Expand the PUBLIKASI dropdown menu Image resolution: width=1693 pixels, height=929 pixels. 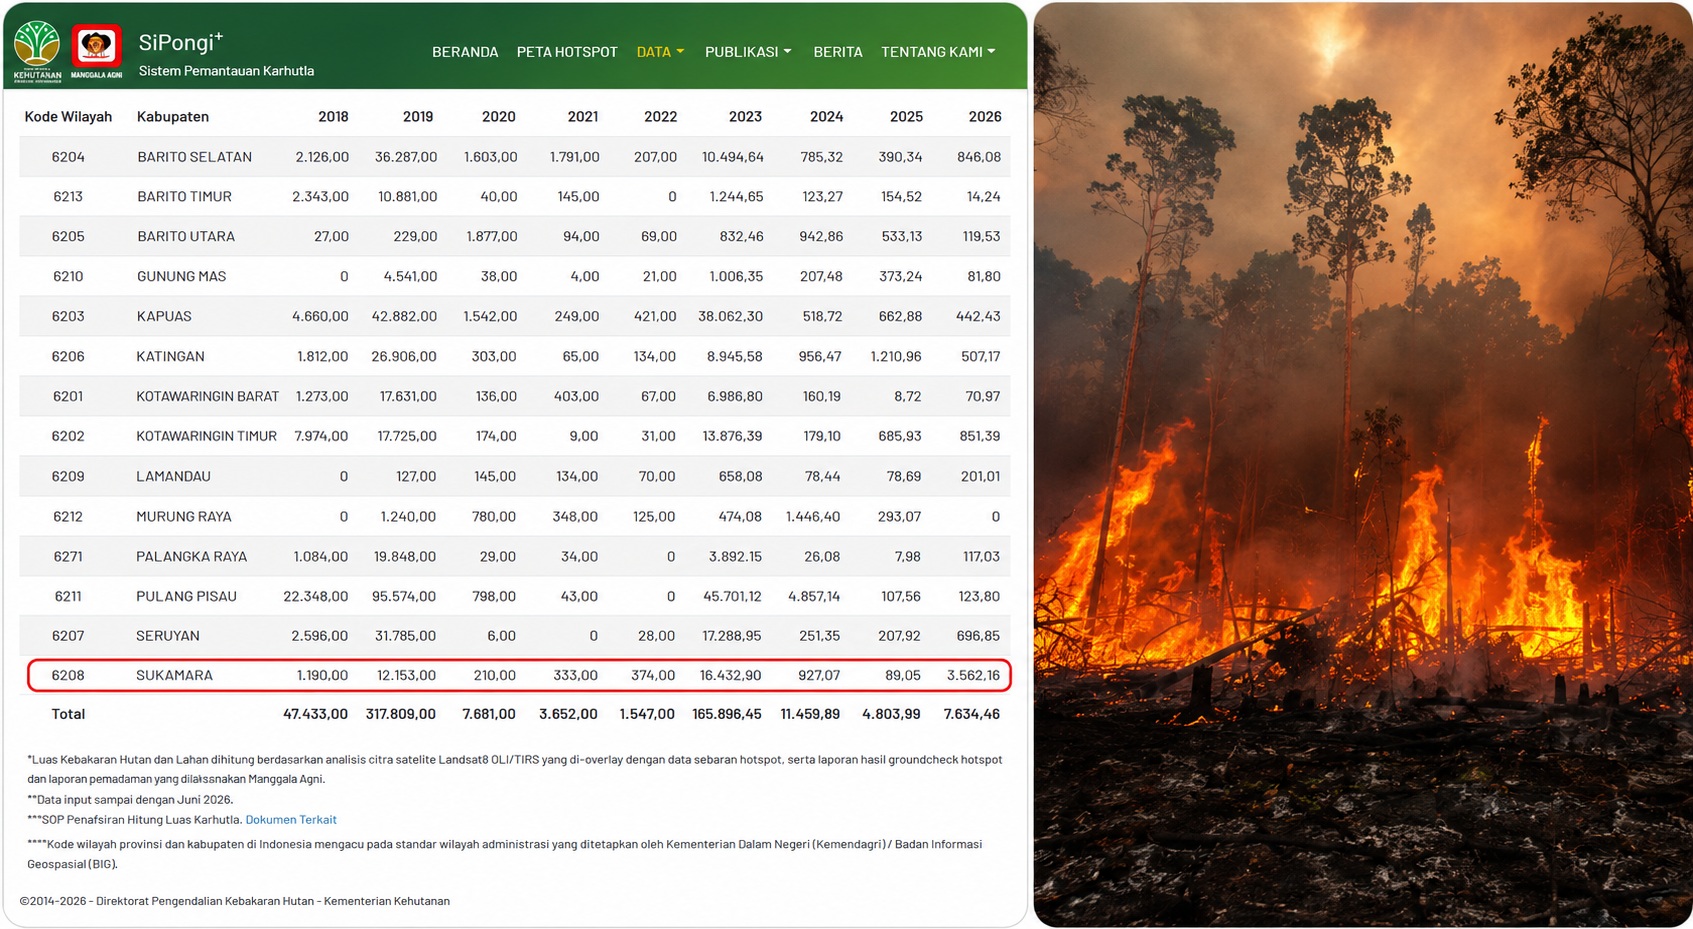pyautogui.click(x=748, y=52)
